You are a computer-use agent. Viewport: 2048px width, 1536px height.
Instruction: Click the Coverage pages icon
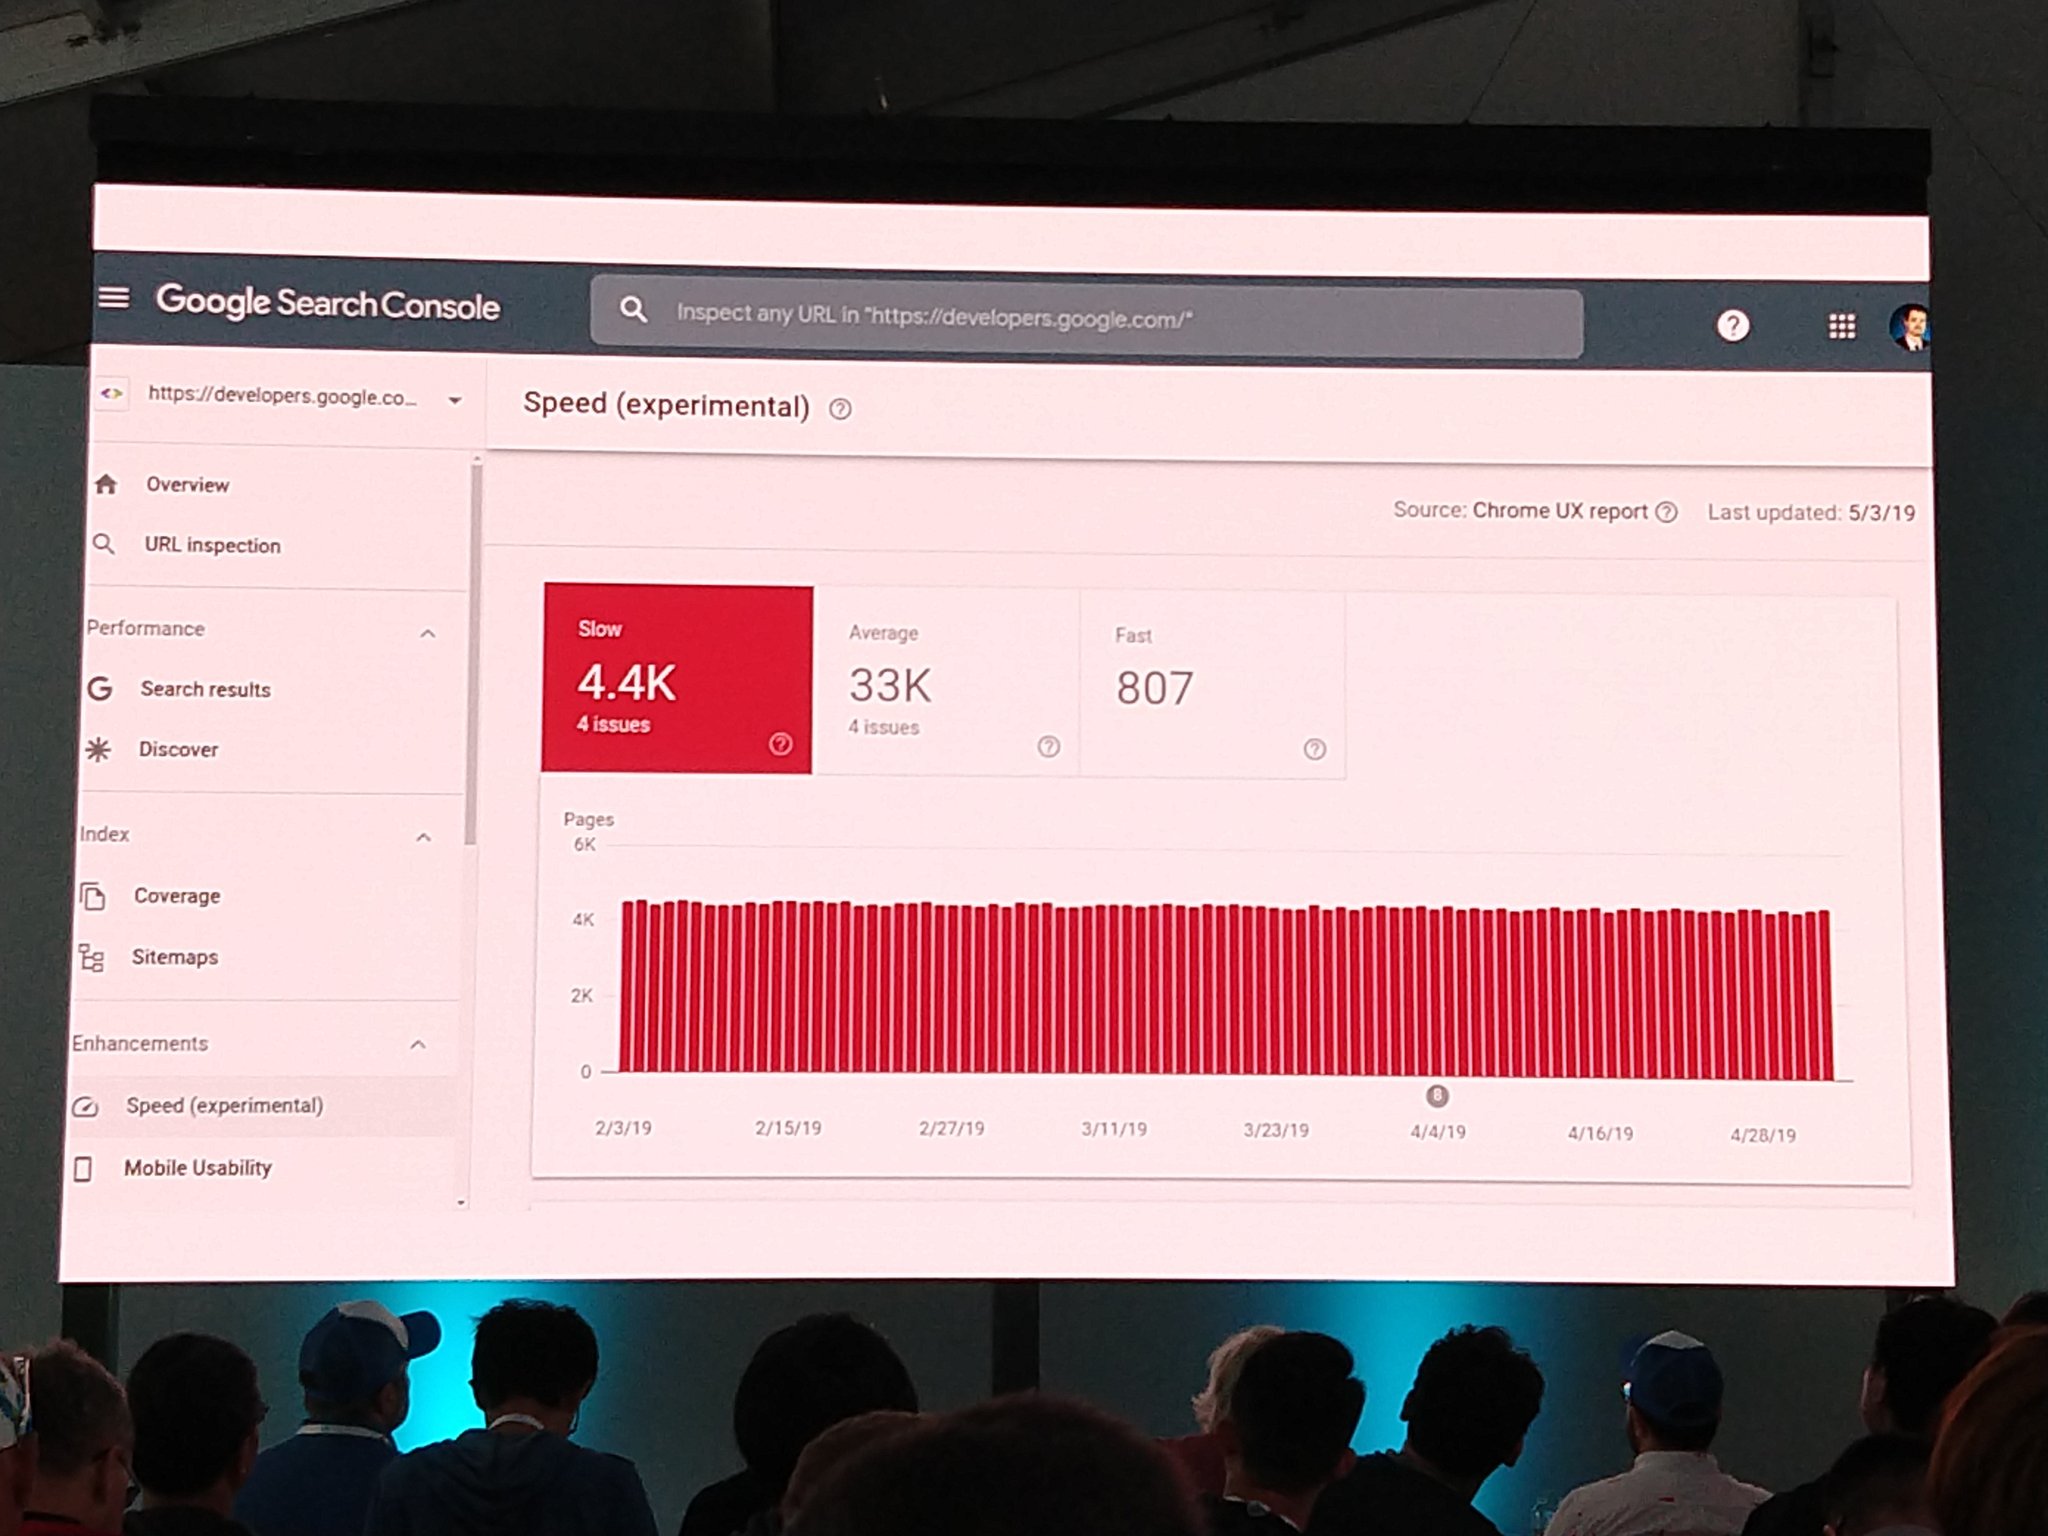tap(92, 896)
